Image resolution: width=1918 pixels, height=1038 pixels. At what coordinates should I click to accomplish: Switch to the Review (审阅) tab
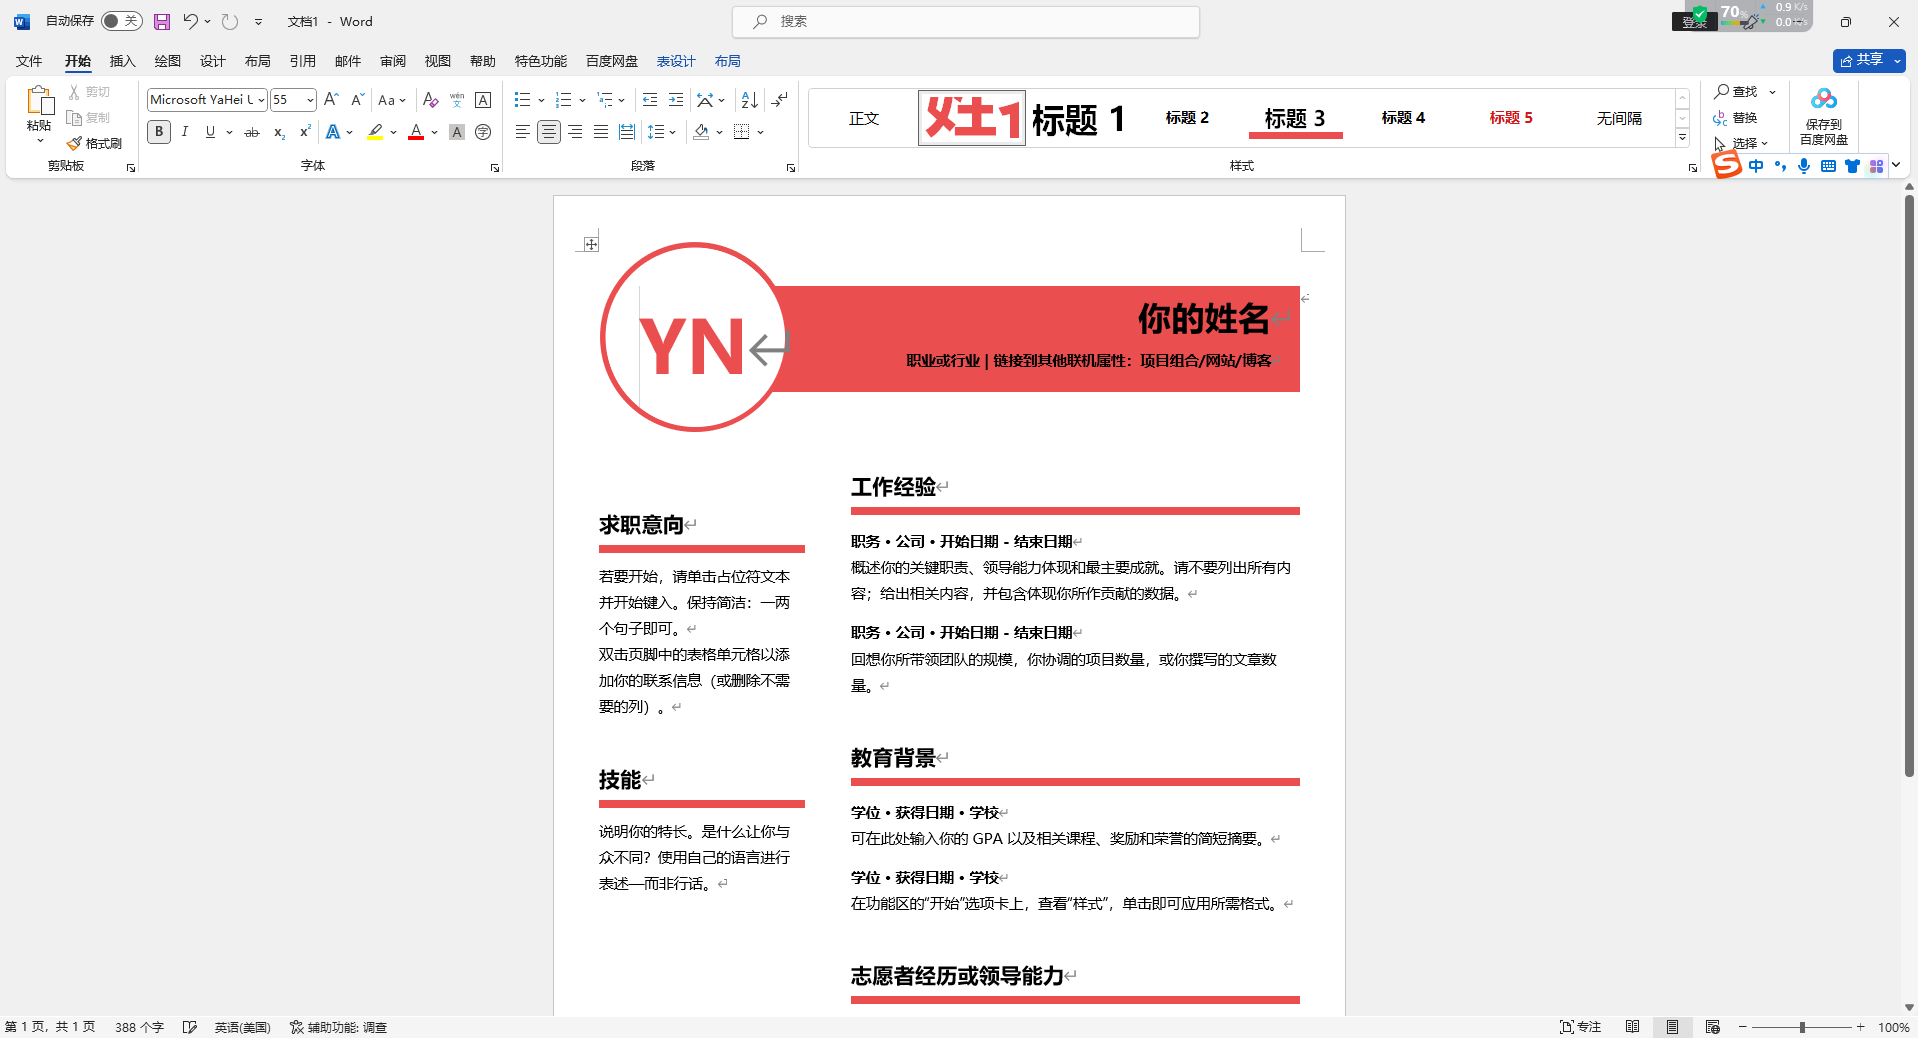point(393,61)
